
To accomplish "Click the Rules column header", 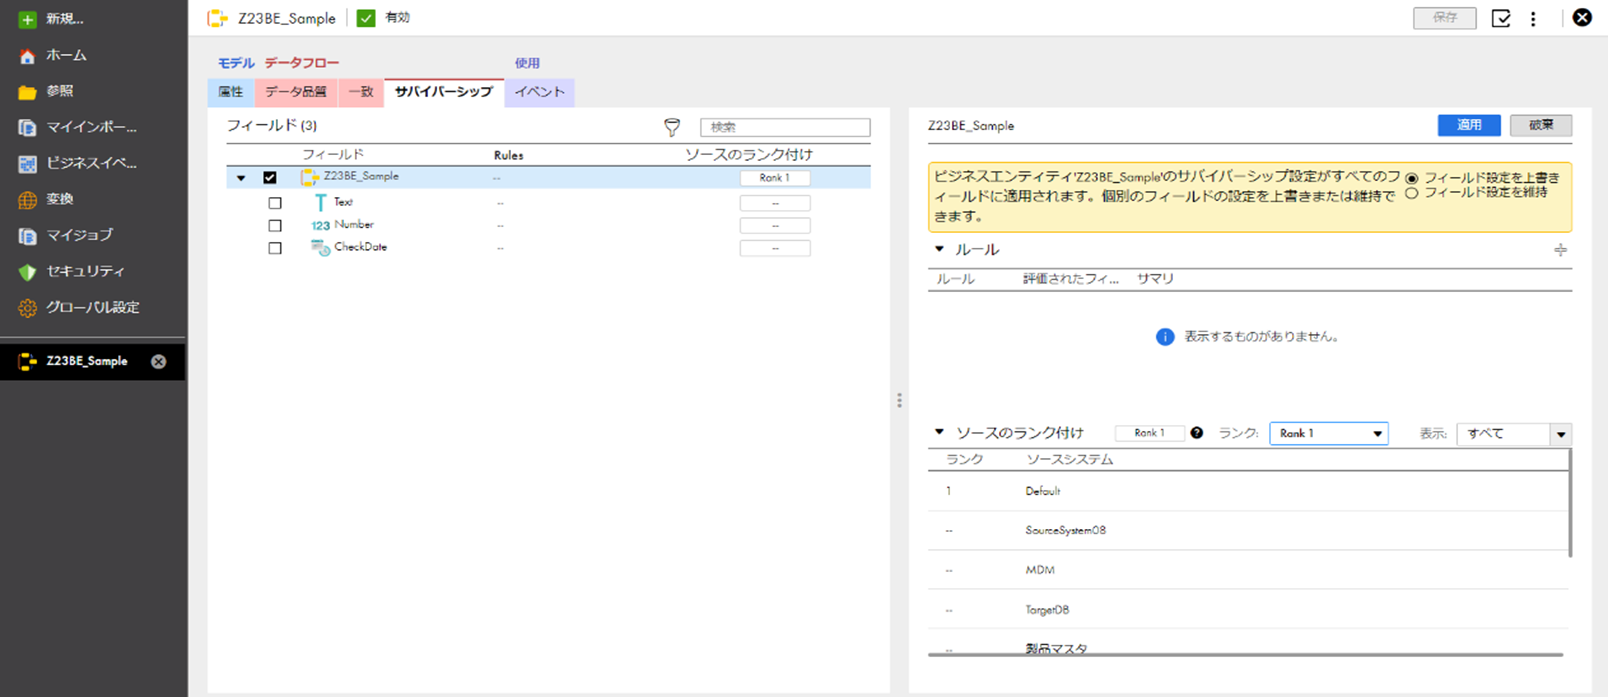I will coord(508,155).
